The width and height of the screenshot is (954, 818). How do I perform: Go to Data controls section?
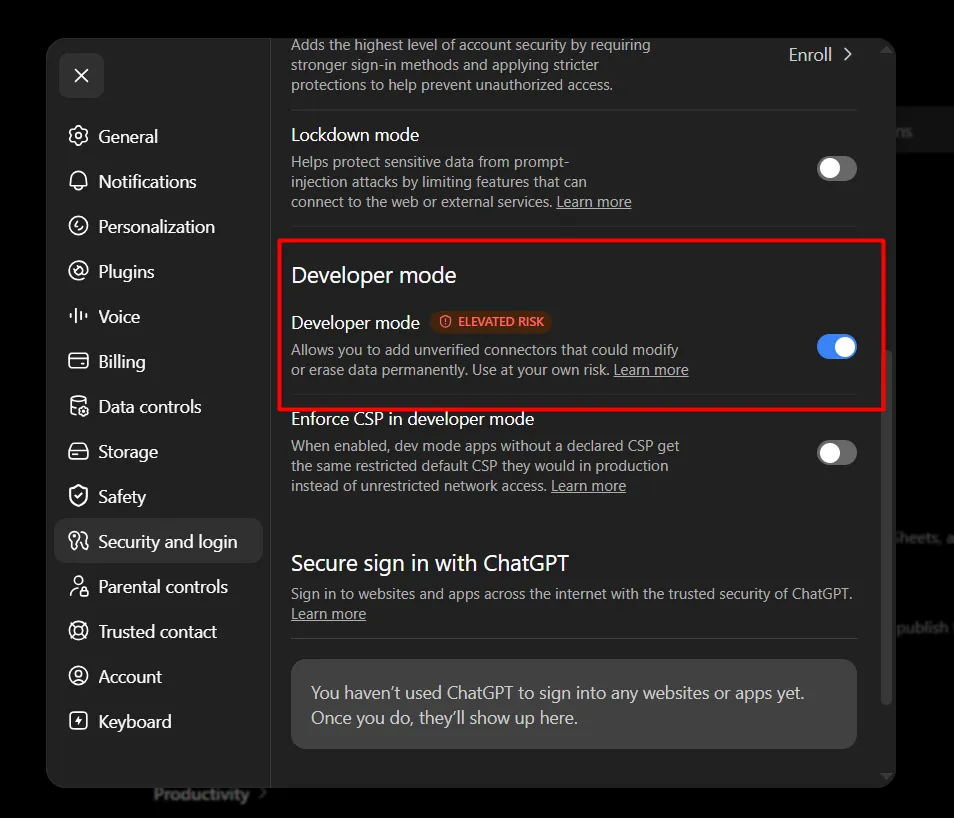coord(158,407)
